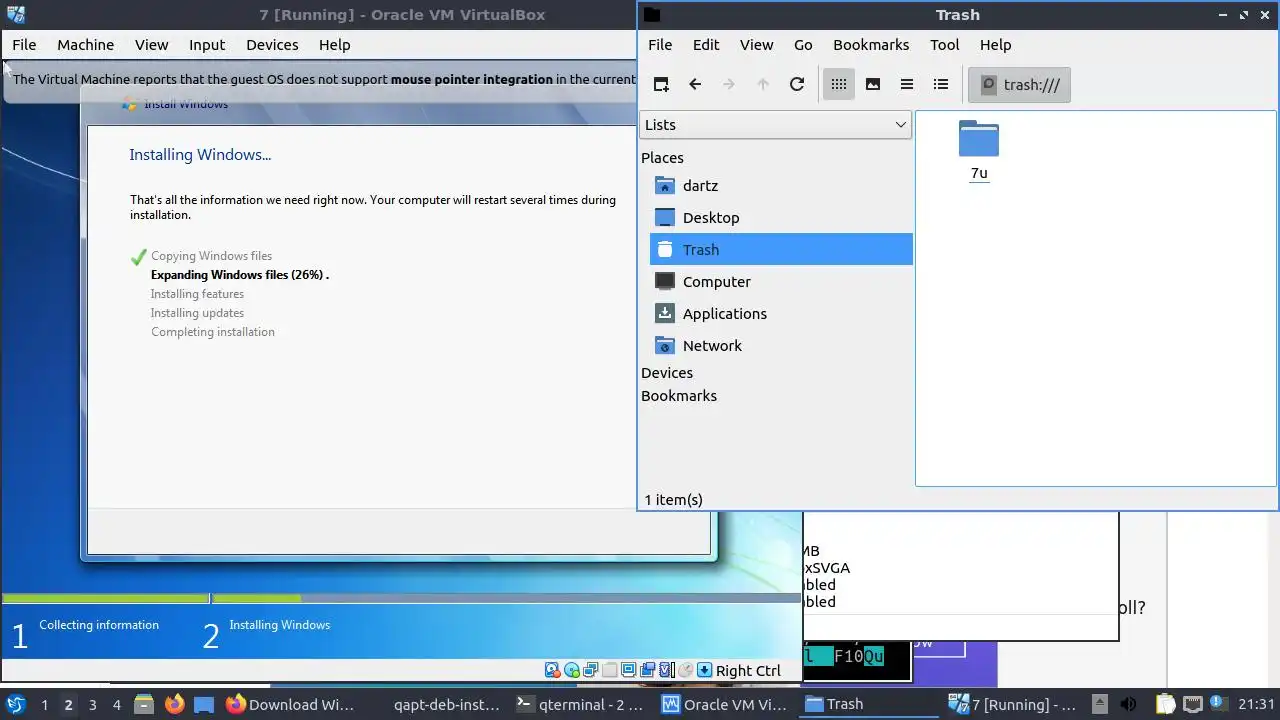Click VirtualBox recording status indicator
Screen dimensions: 1280x720
[x=647, y=670]
